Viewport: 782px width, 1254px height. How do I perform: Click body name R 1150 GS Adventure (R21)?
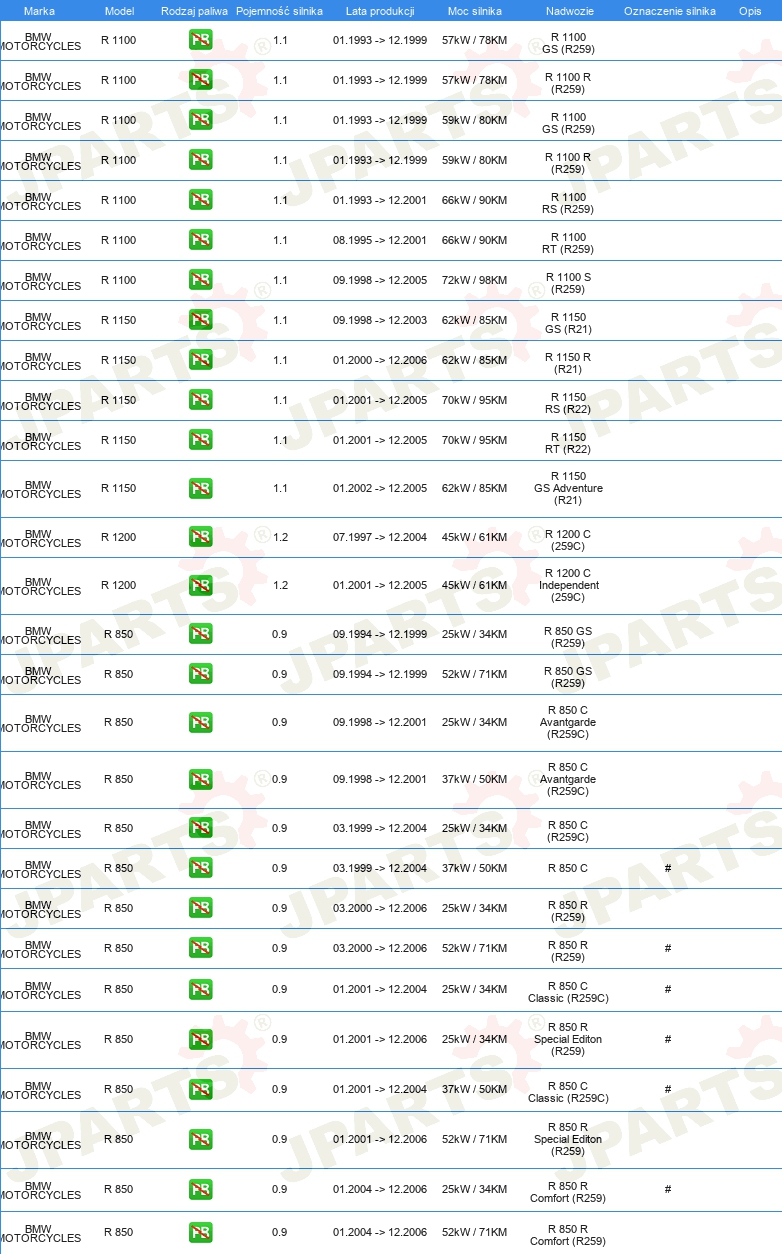pos(568,488)
